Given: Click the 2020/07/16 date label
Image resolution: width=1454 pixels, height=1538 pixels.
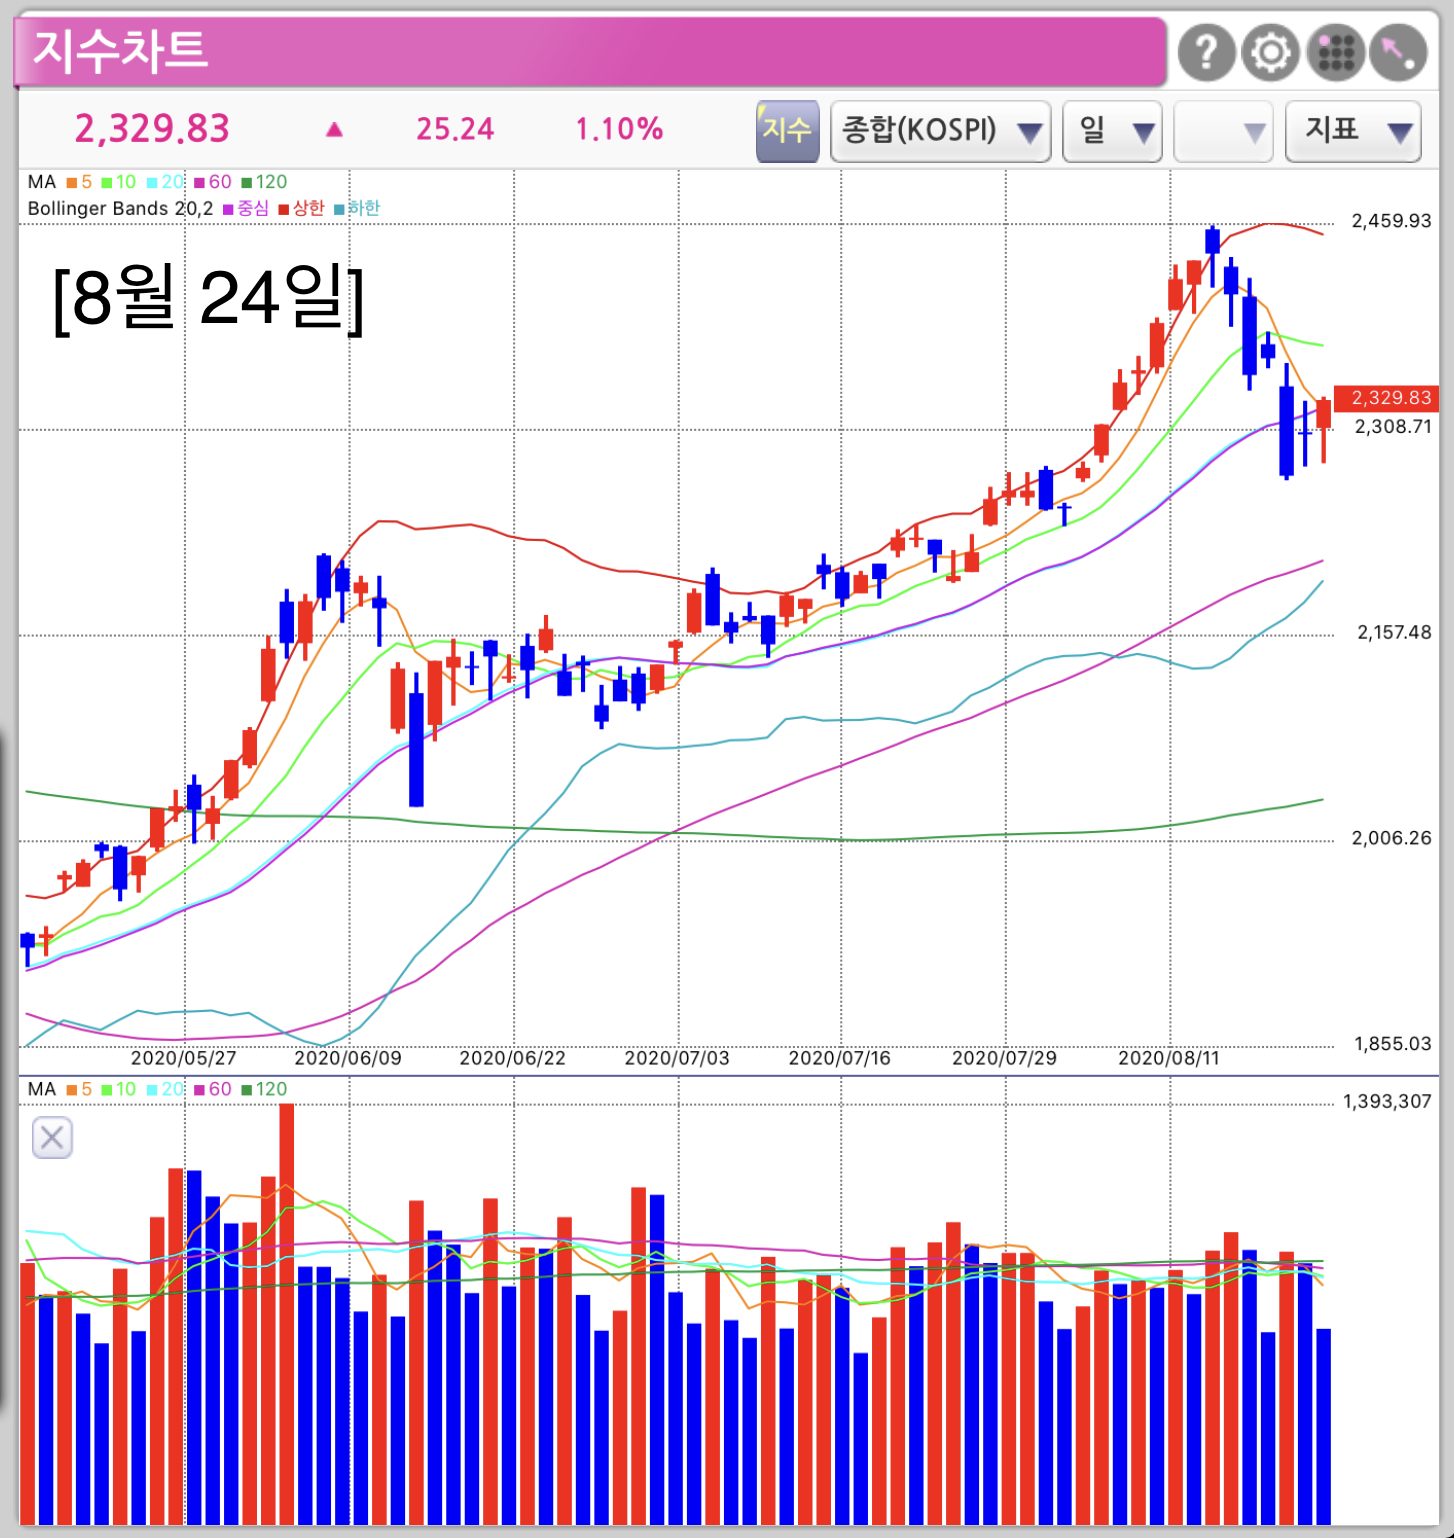Looking at the screenshot, I should [x=839, y=1058].
